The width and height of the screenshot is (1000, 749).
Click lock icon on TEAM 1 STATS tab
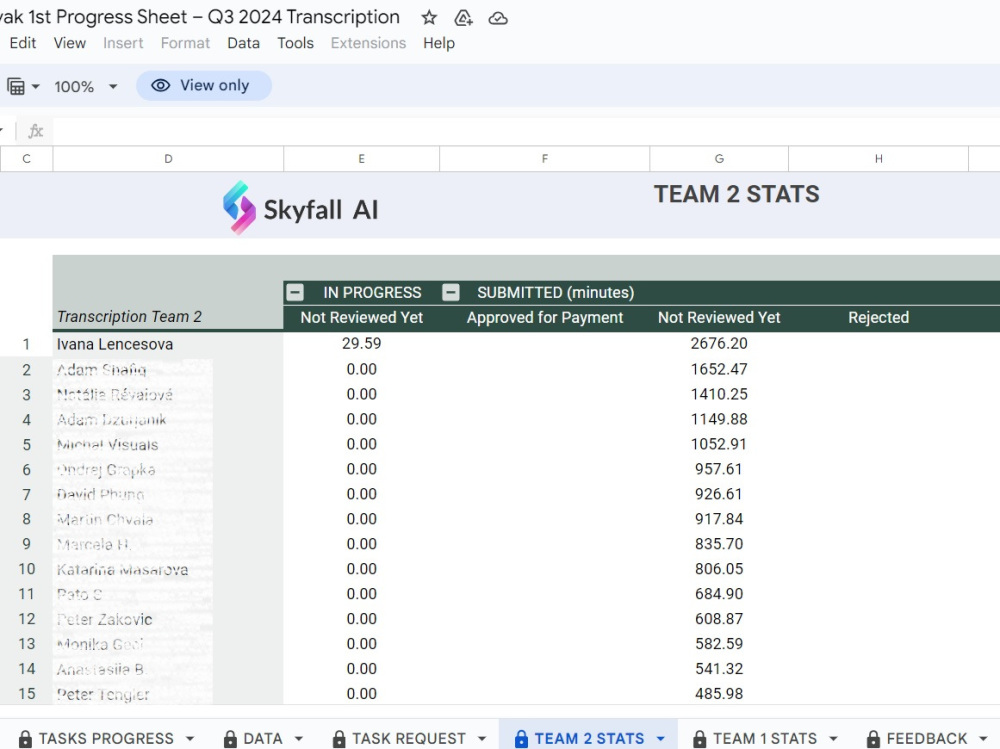click(x=700, y=739)
